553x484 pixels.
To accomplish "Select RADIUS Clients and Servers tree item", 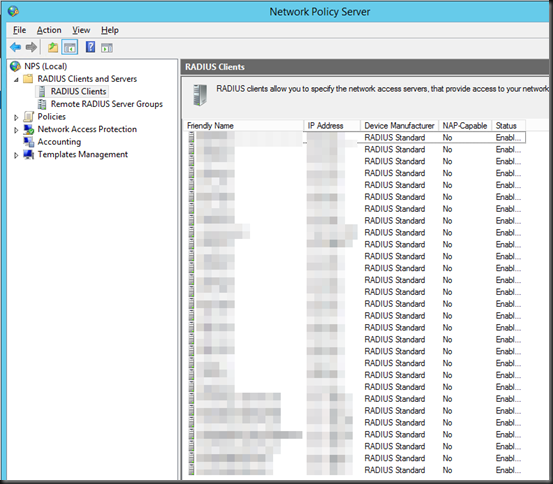I will click(x=87, y=79).
